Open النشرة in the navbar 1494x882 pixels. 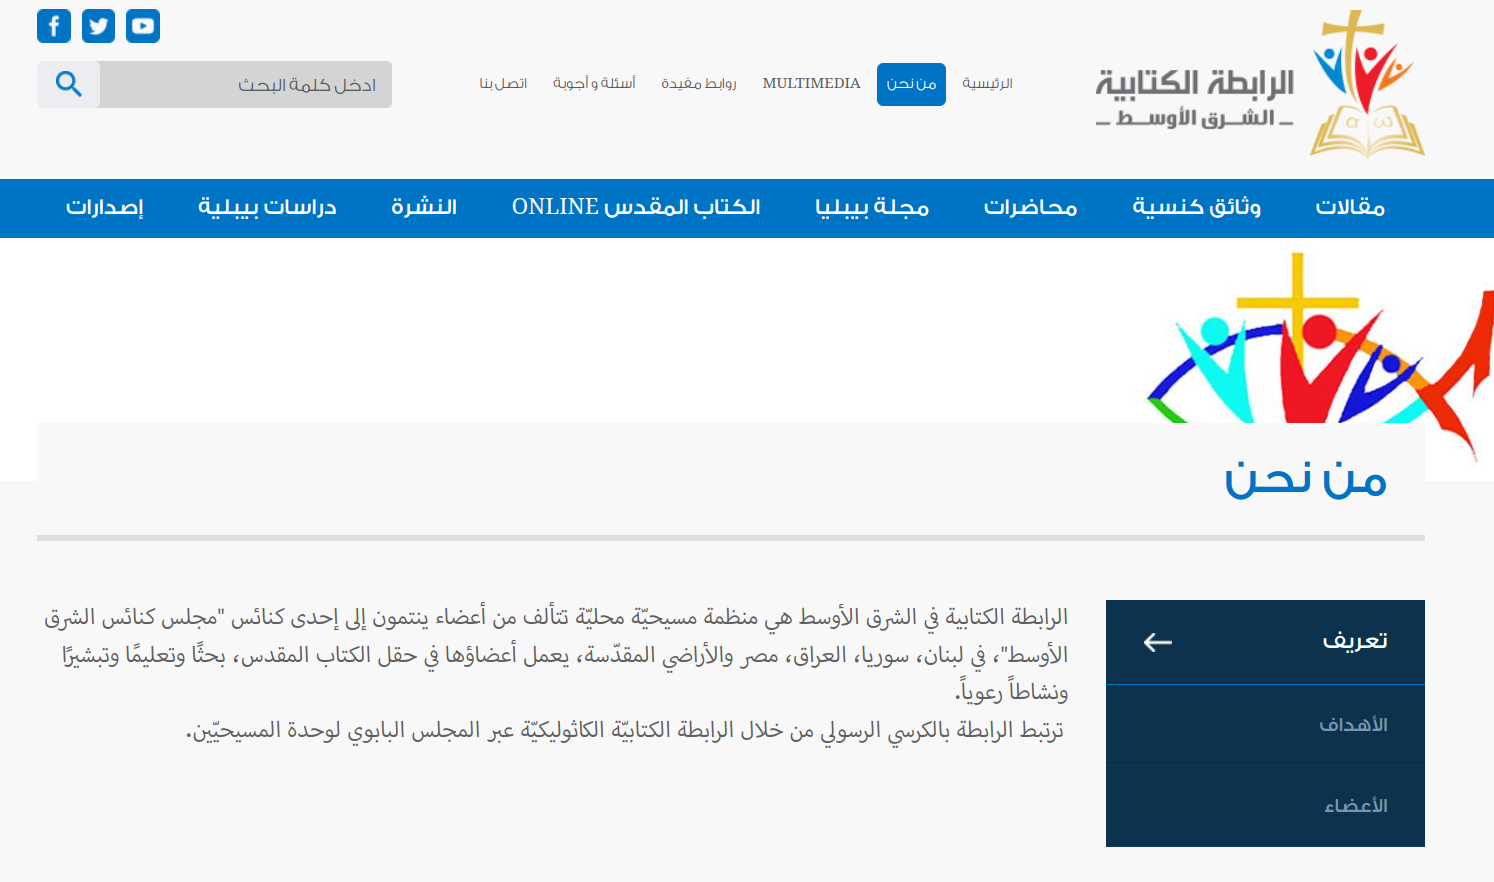[x=424, y=207]
